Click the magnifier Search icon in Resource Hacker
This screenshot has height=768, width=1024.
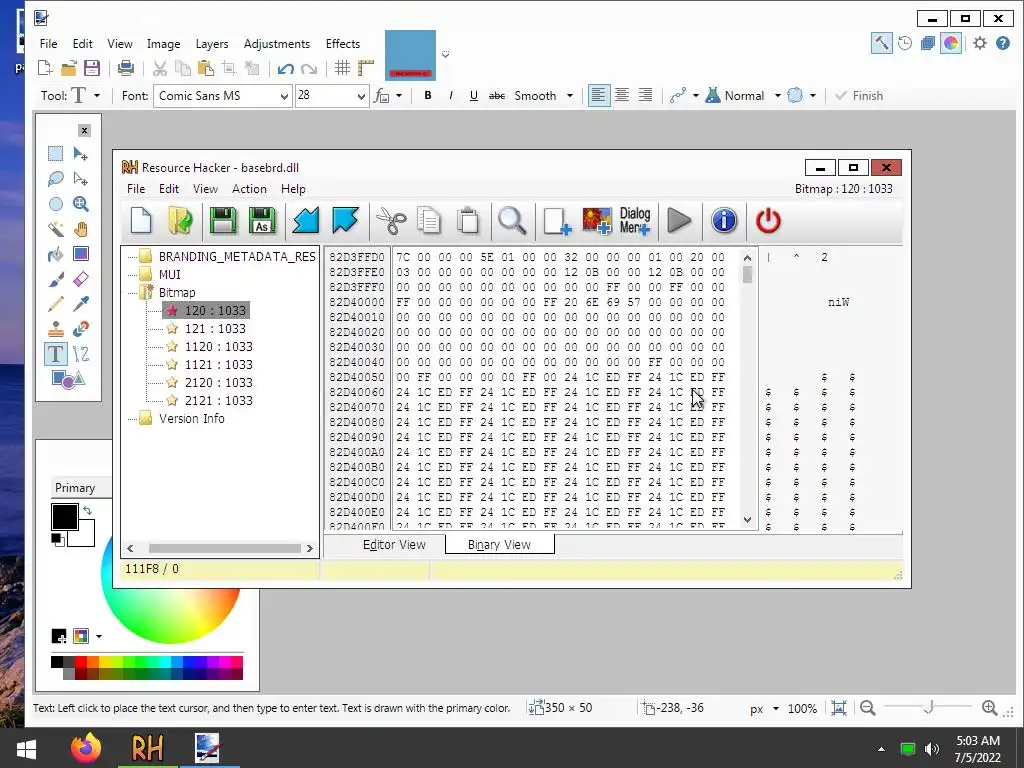tap(512, 221)
